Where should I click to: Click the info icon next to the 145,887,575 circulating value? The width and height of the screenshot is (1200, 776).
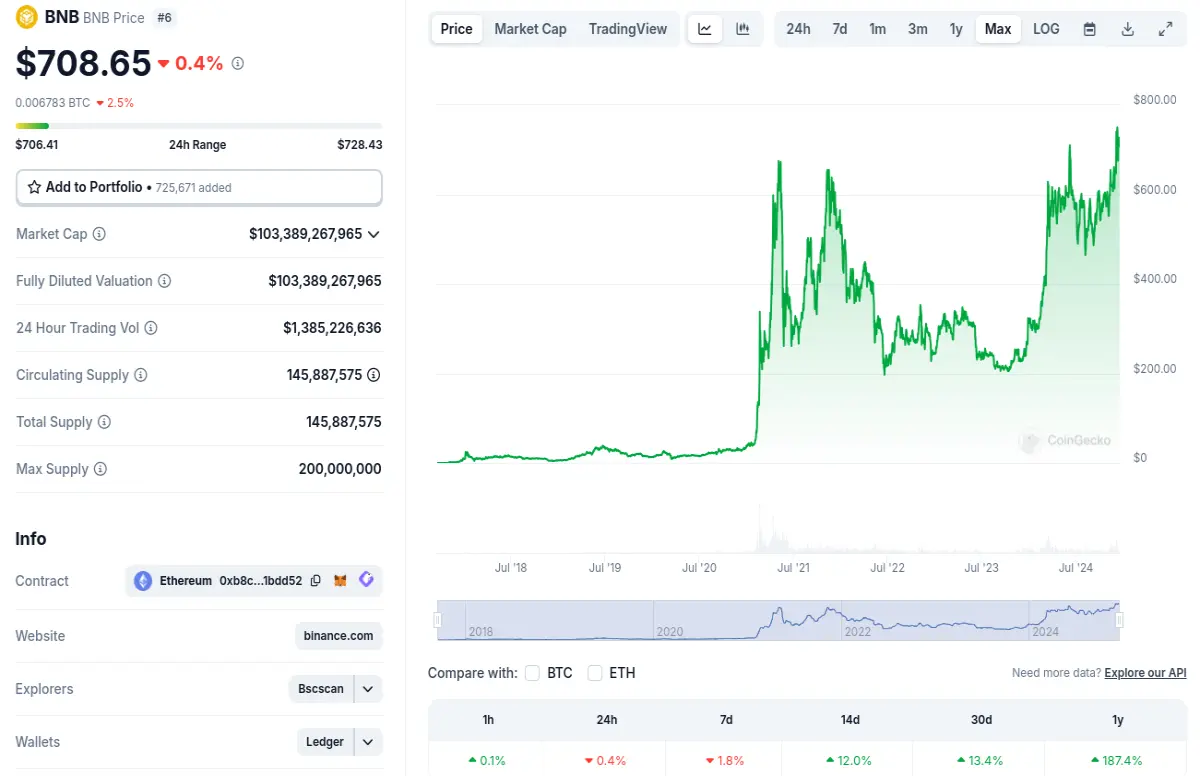click(x=374, y=375)
